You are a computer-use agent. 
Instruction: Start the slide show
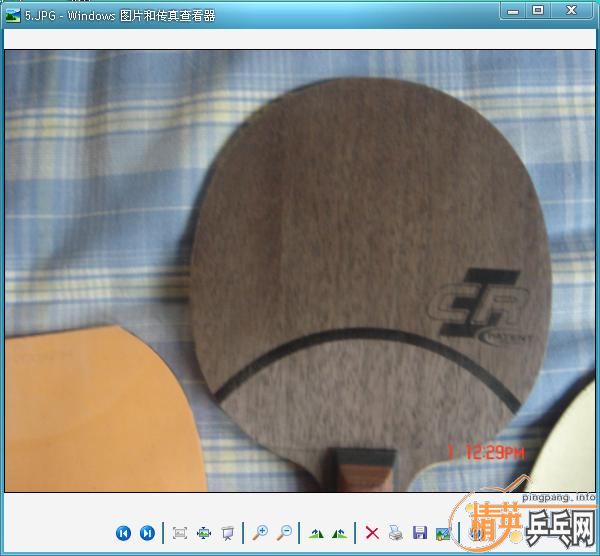228,533
